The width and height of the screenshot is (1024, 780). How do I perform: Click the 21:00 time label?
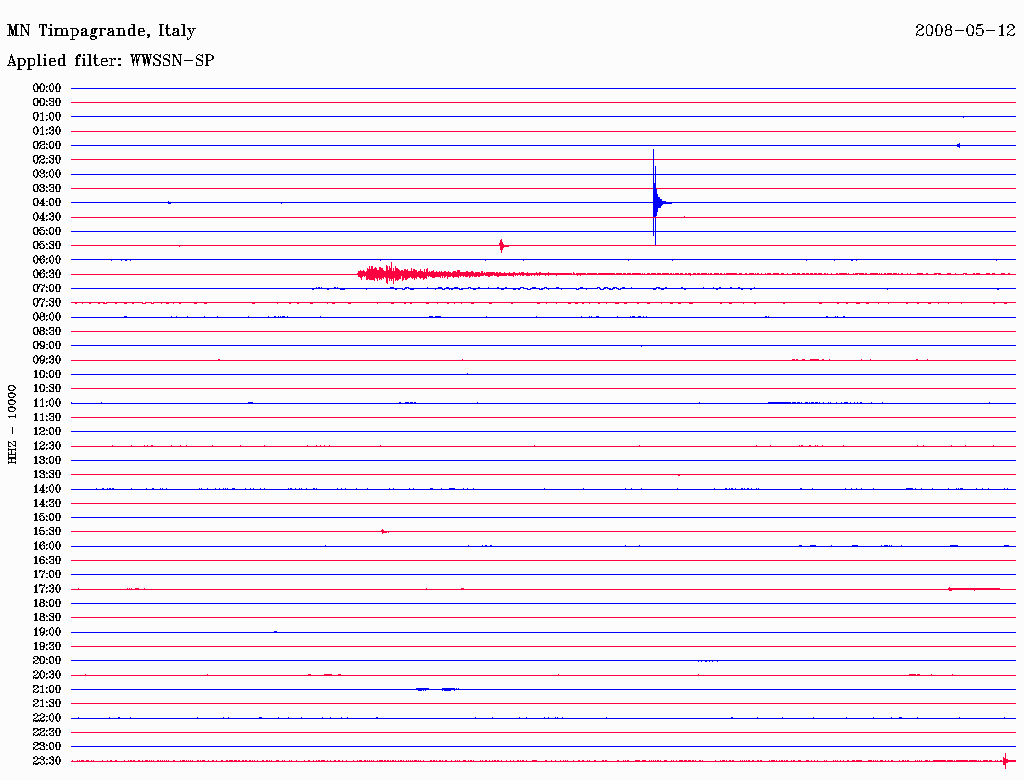click(47, 689)
